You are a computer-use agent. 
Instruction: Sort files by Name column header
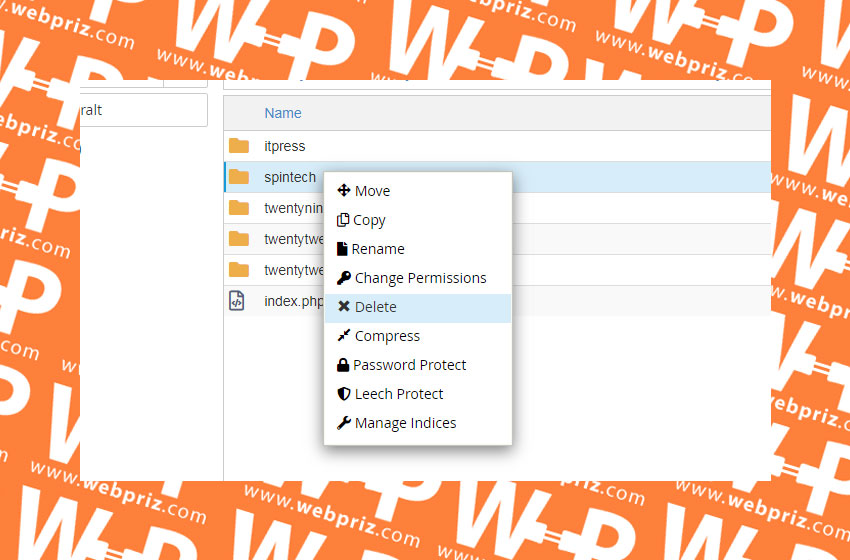pyautogui.click(x=283, y=113)
